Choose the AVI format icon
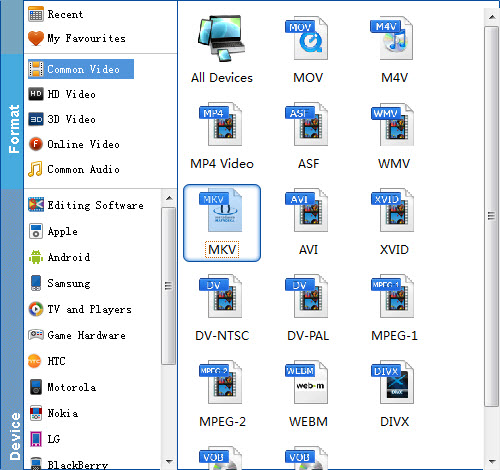Image resolution: width=500 pixels, height=470 pixels. click(307, 210)
